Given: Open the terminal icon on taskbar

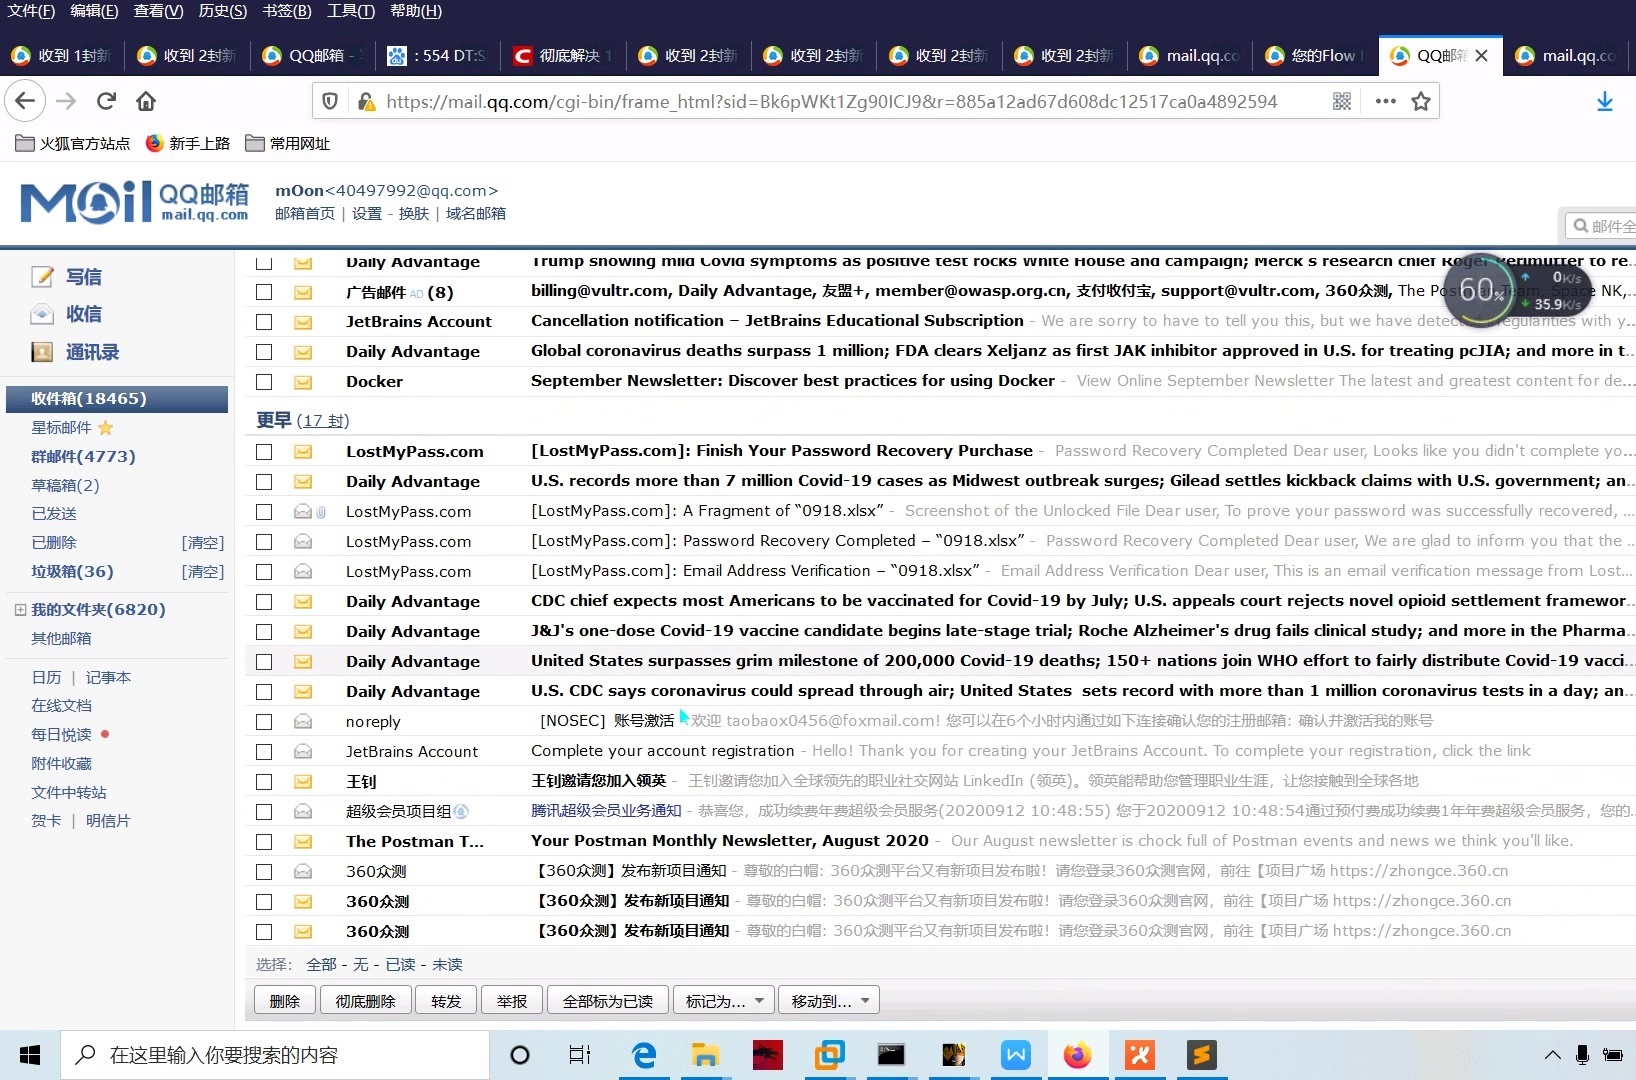Looking at the screenshot, I should click(891, 1055).
